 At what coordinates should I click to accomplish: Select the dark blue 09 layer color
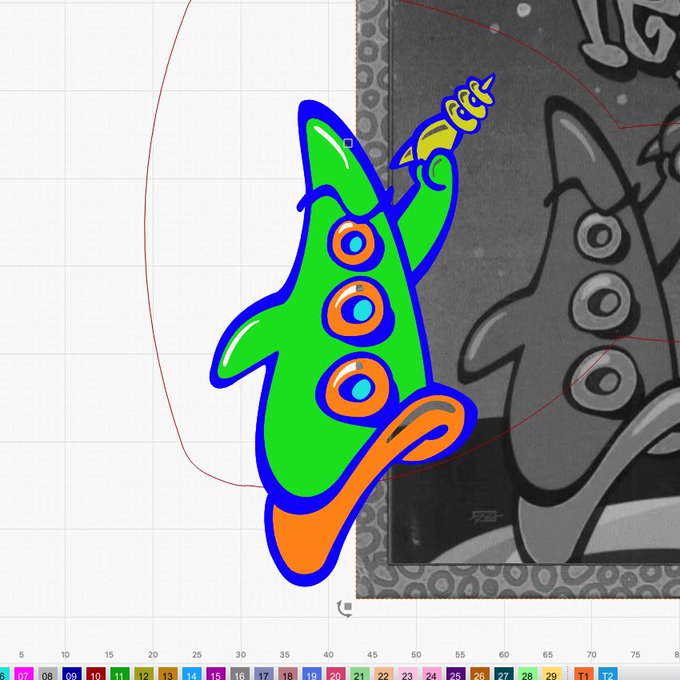[72, 674]
